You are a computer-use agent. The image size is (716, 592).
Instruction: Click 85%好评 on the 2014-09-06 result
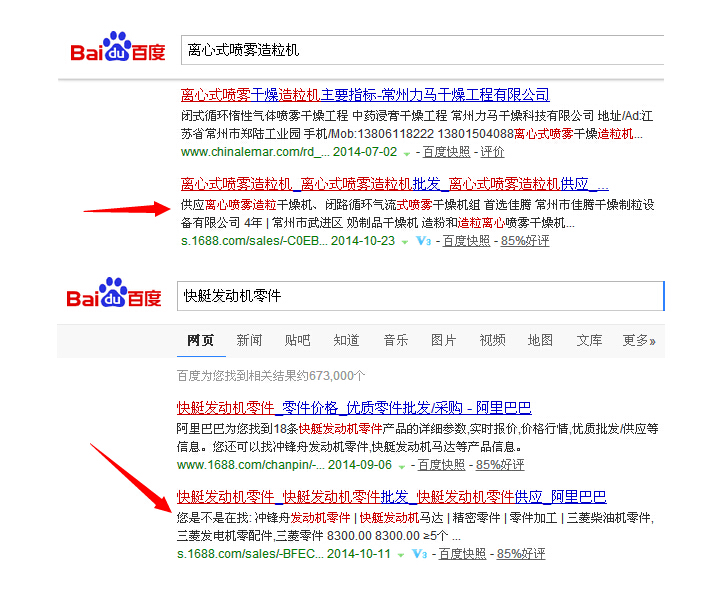pos(500,465)
